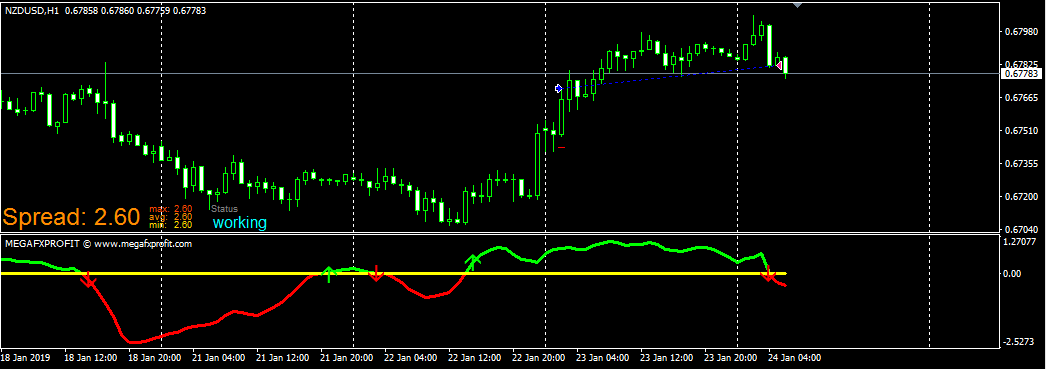1046x369 pixels.
Task: Click the '23 Jan 04:00' time label
Action: (x=603, y=358)
